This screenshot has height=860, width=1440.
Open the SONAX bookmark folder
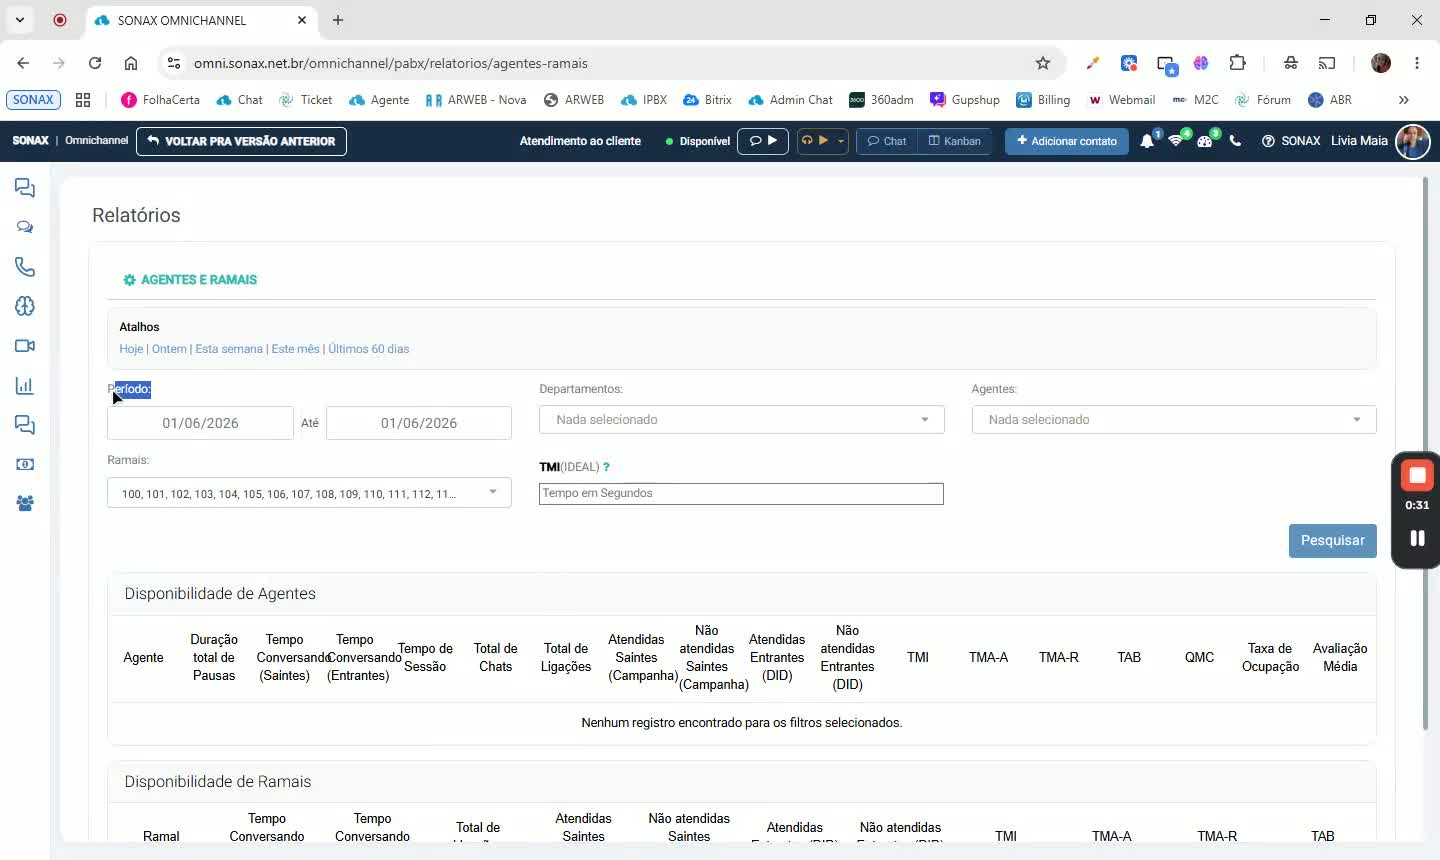[34, 100]
